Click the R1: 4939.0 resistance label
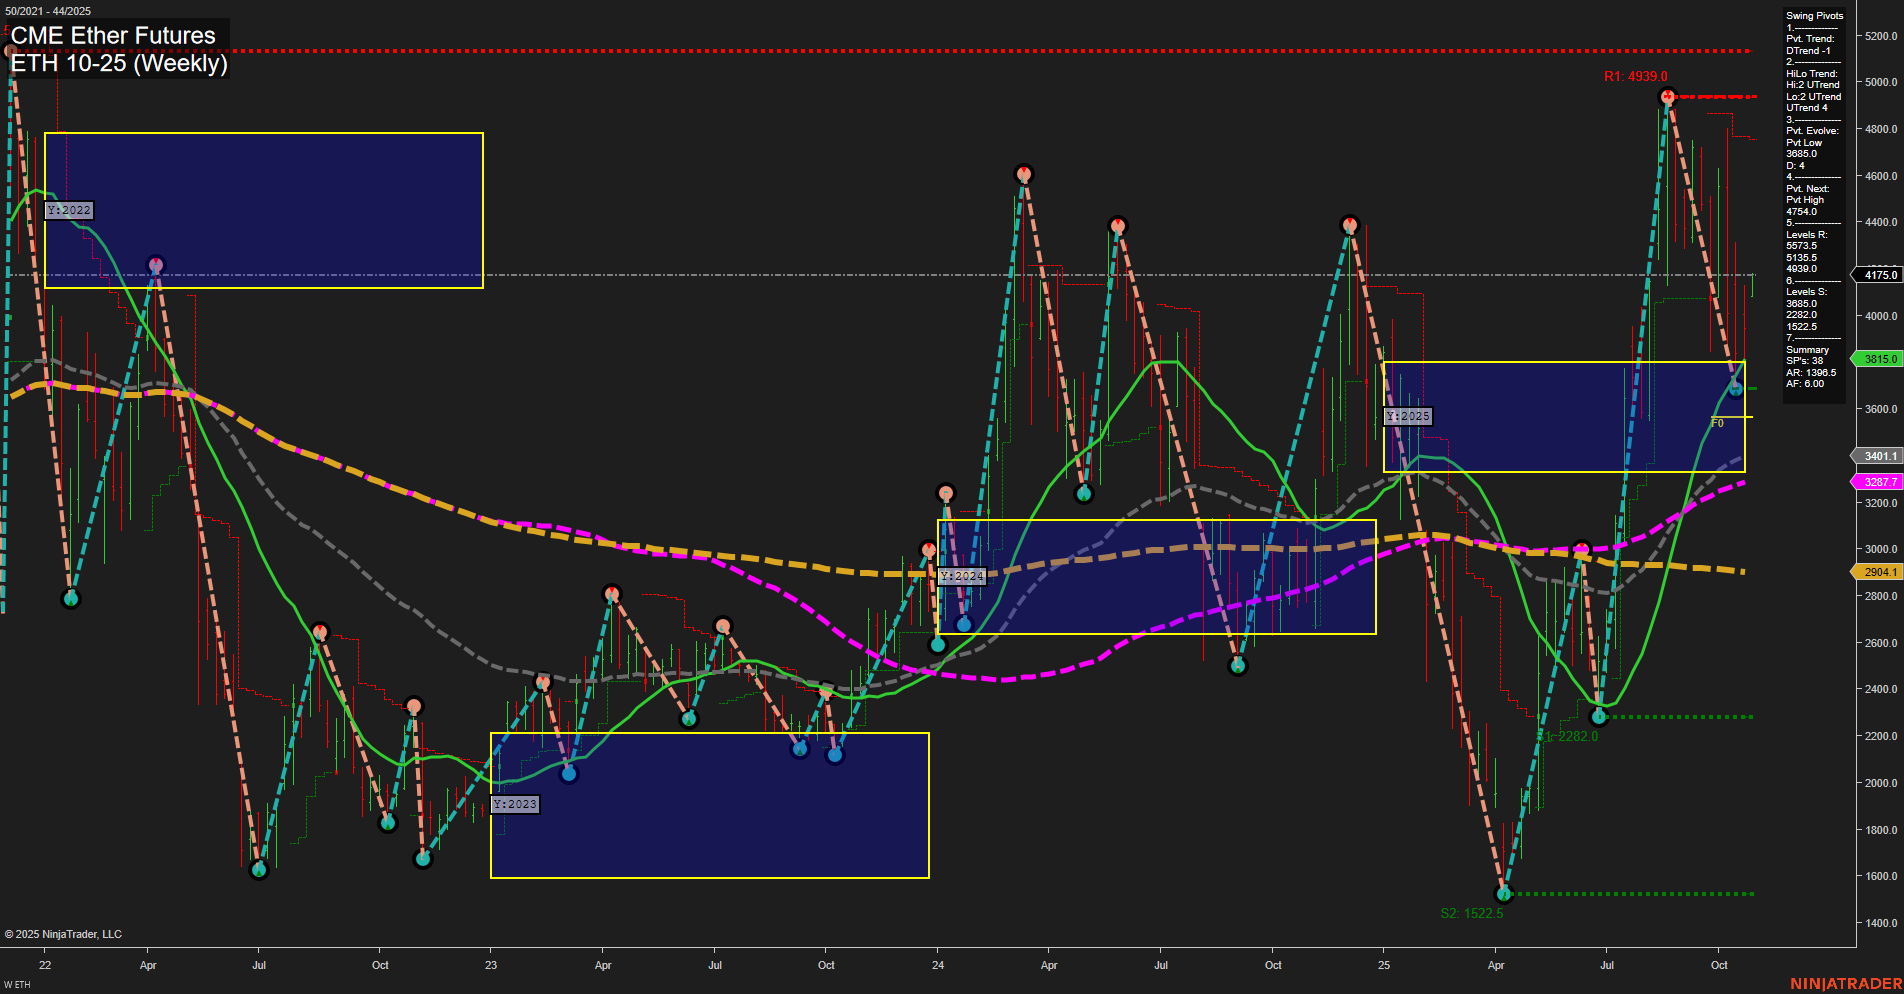Image resolution: width=1904 pixels, height=994 pixels. (1635, 75)
